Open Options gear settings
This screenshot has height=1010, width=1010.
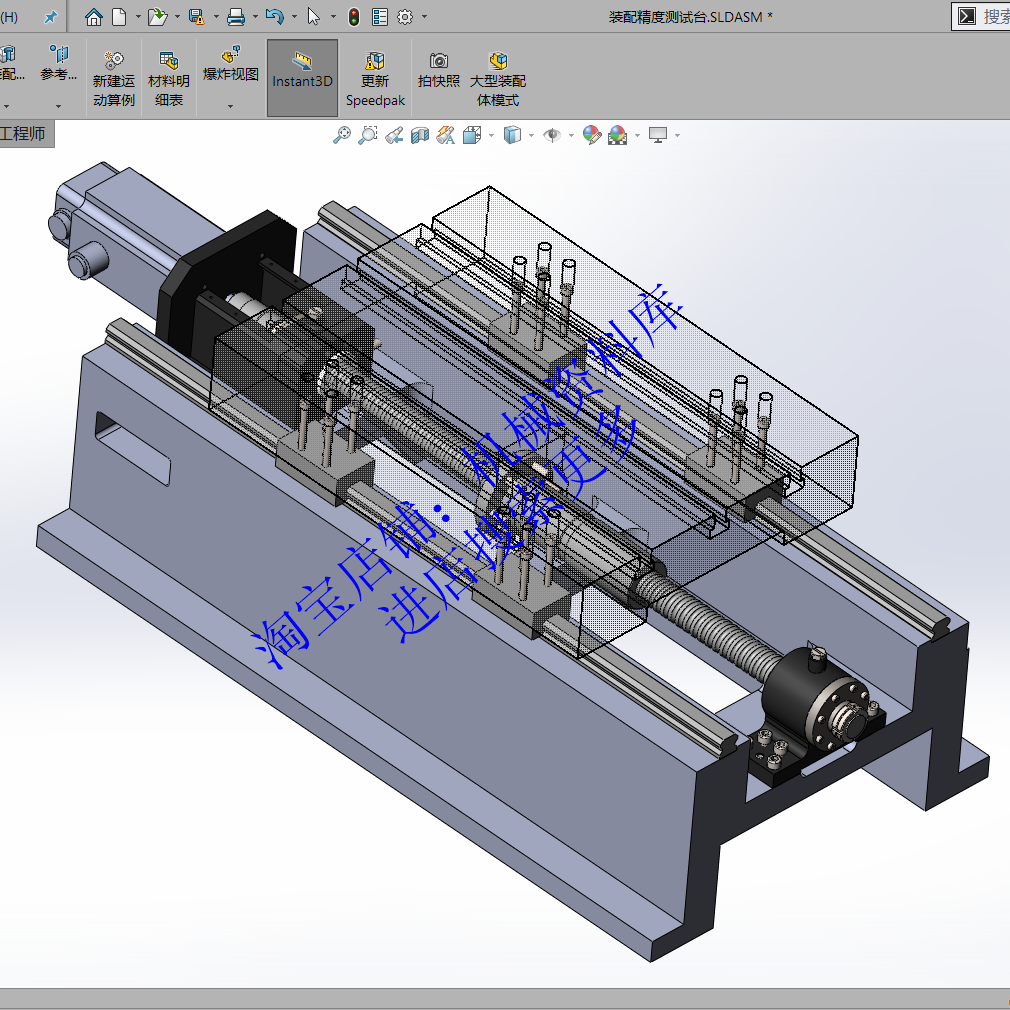click(x=405, y=17)
